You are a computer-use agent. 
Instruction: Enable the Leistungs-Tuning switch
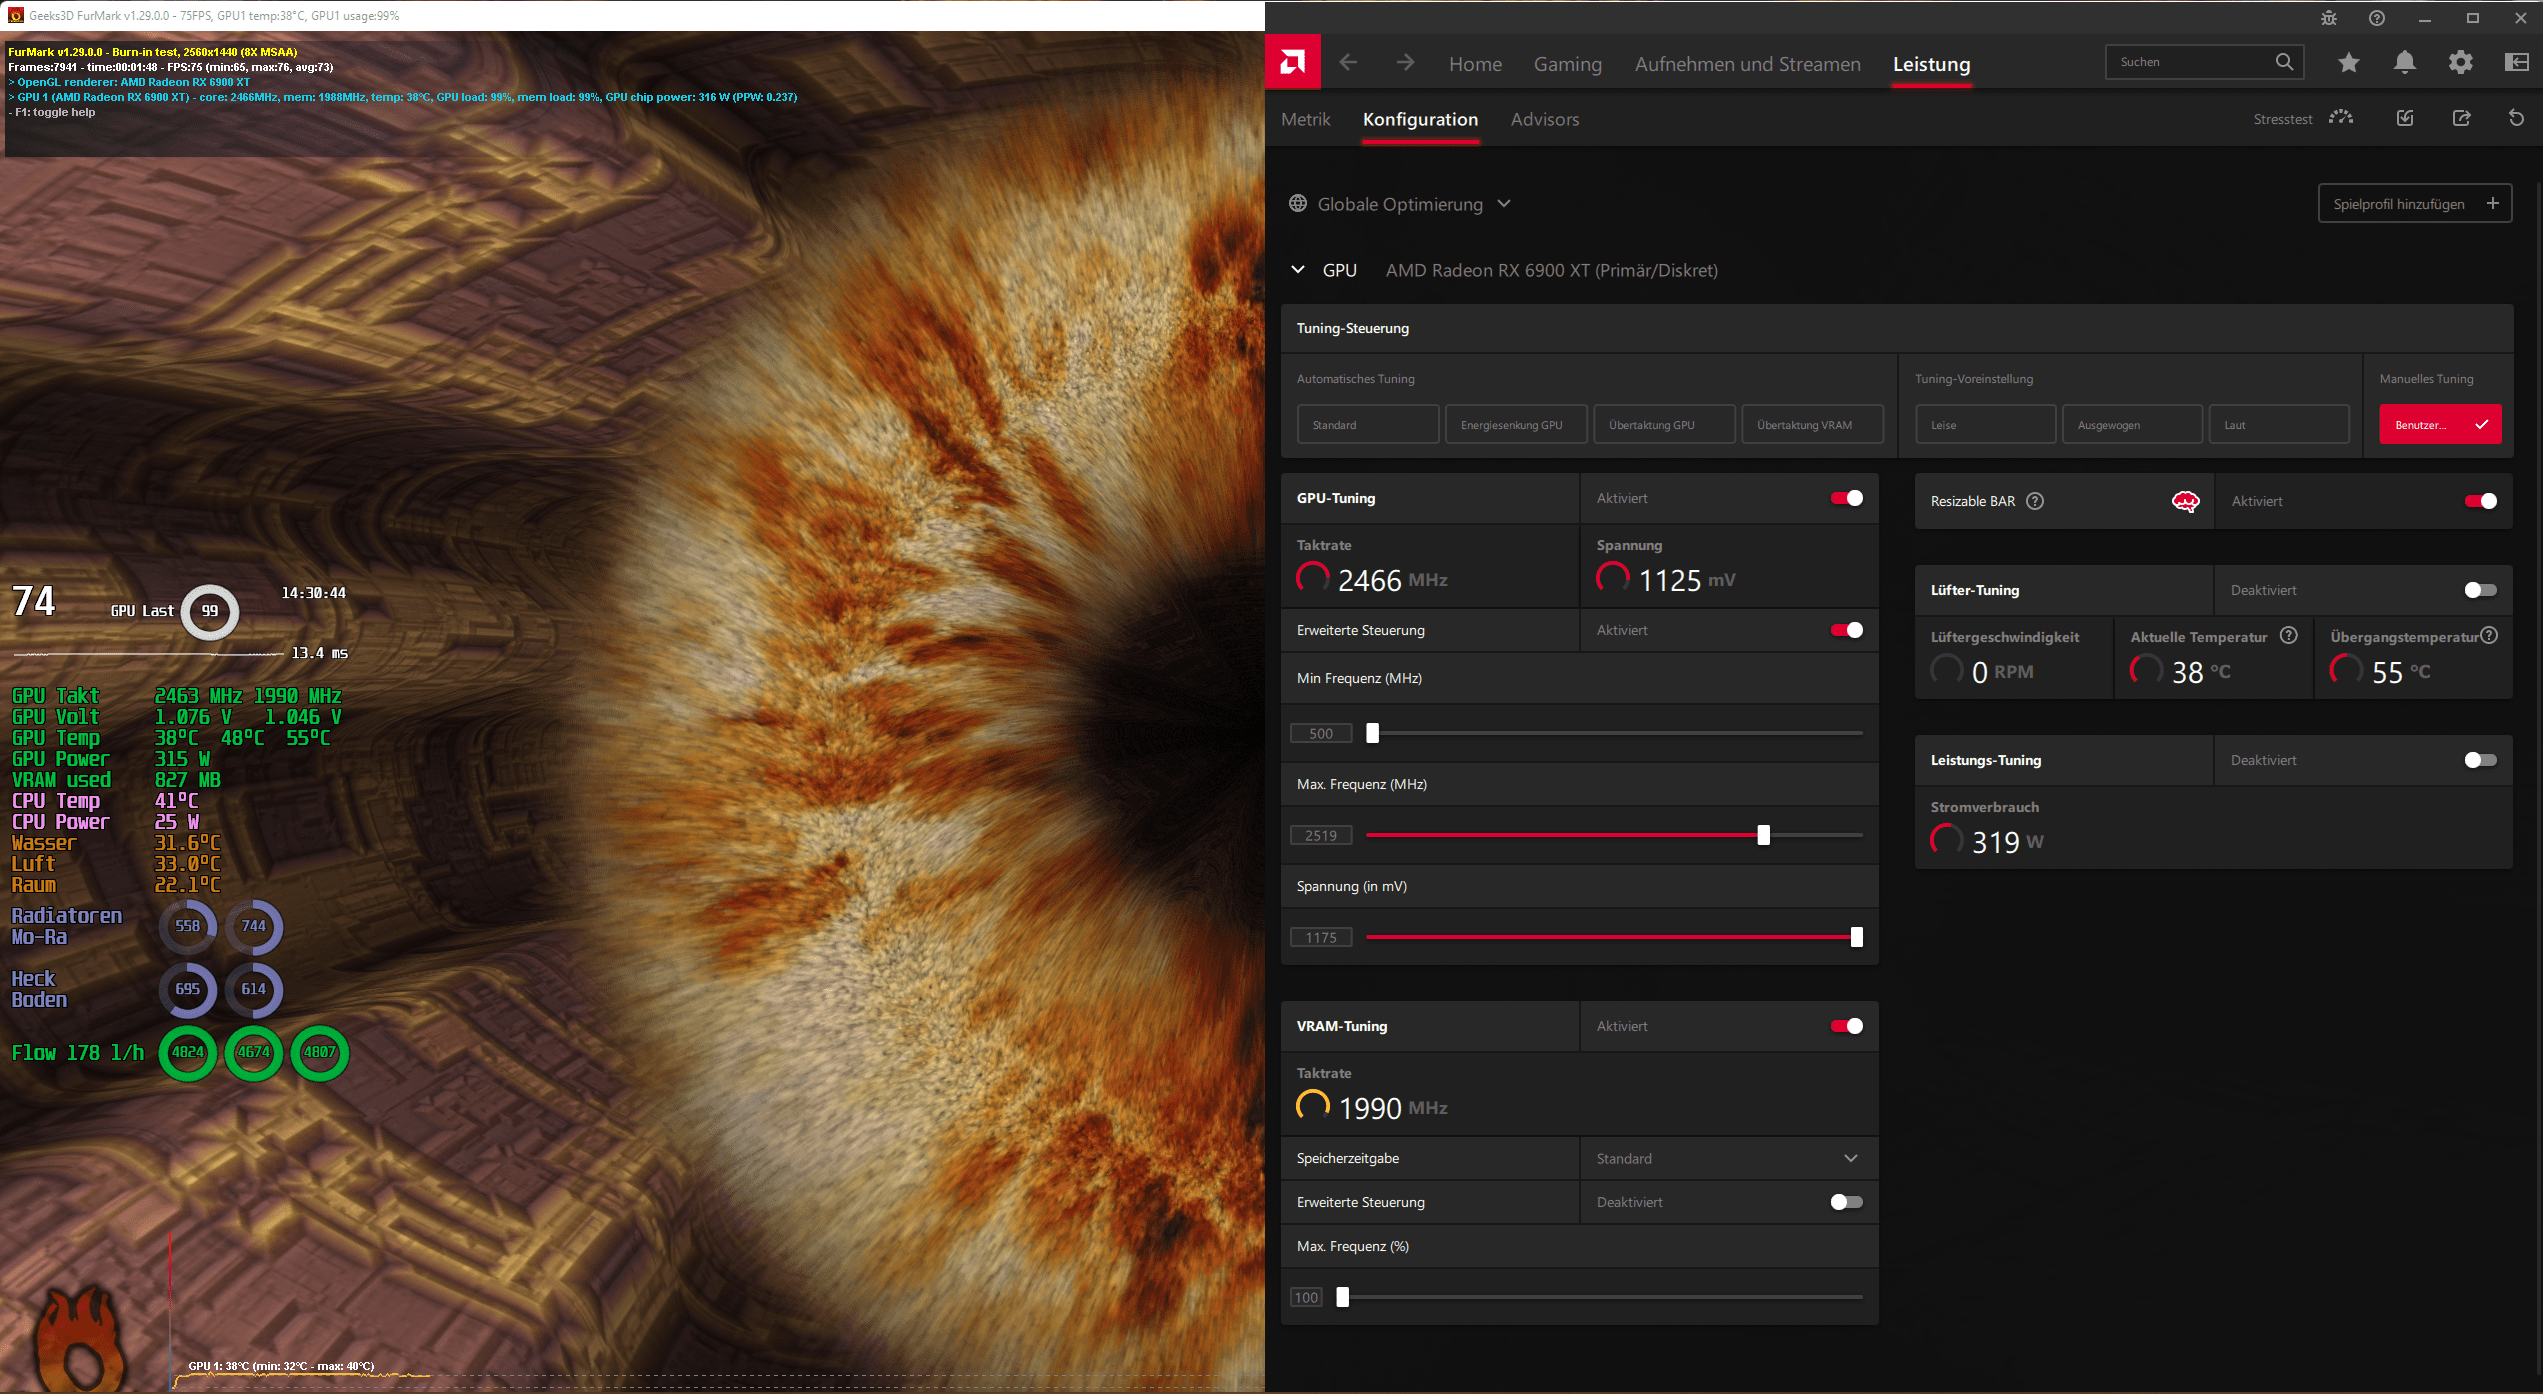[2480, 760]
